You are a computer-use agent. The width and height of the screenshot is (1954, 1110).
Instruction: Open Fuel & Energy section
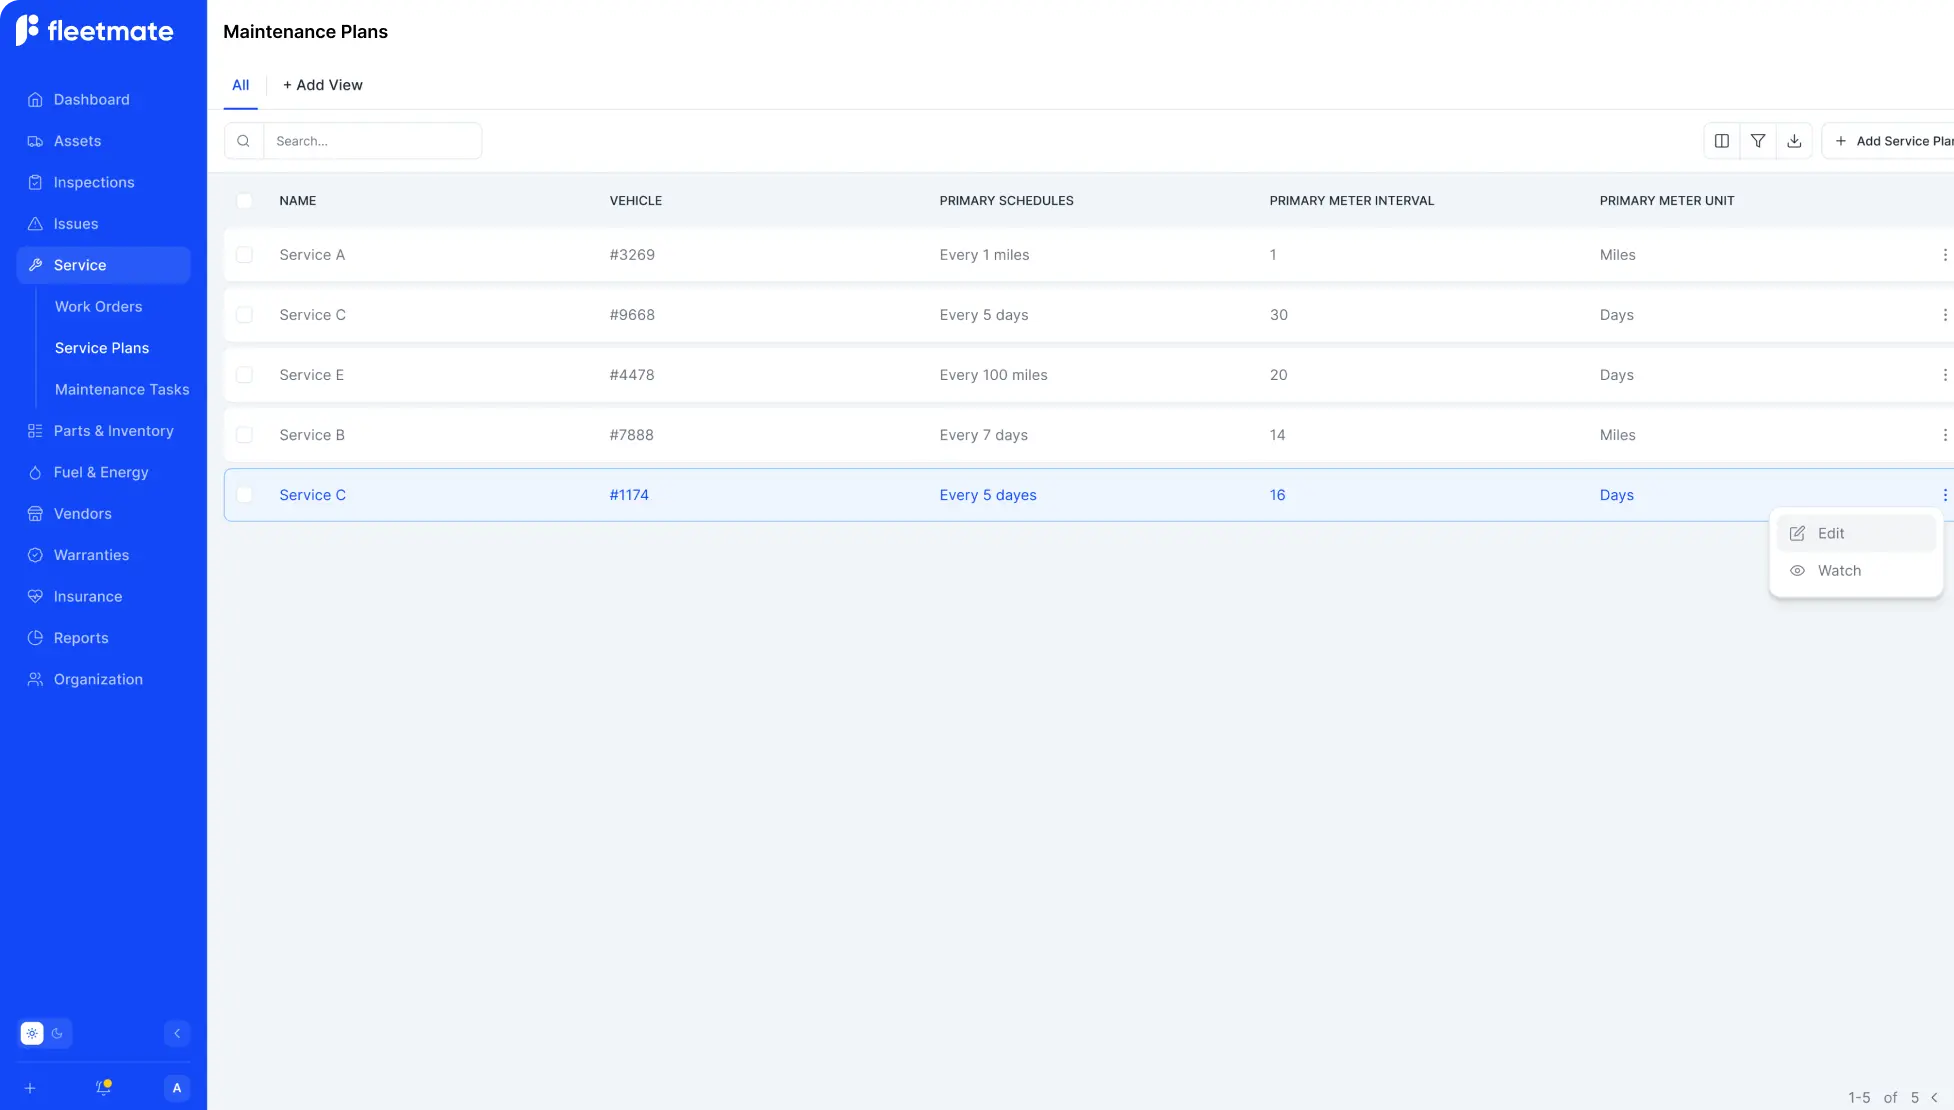[100, 472]
